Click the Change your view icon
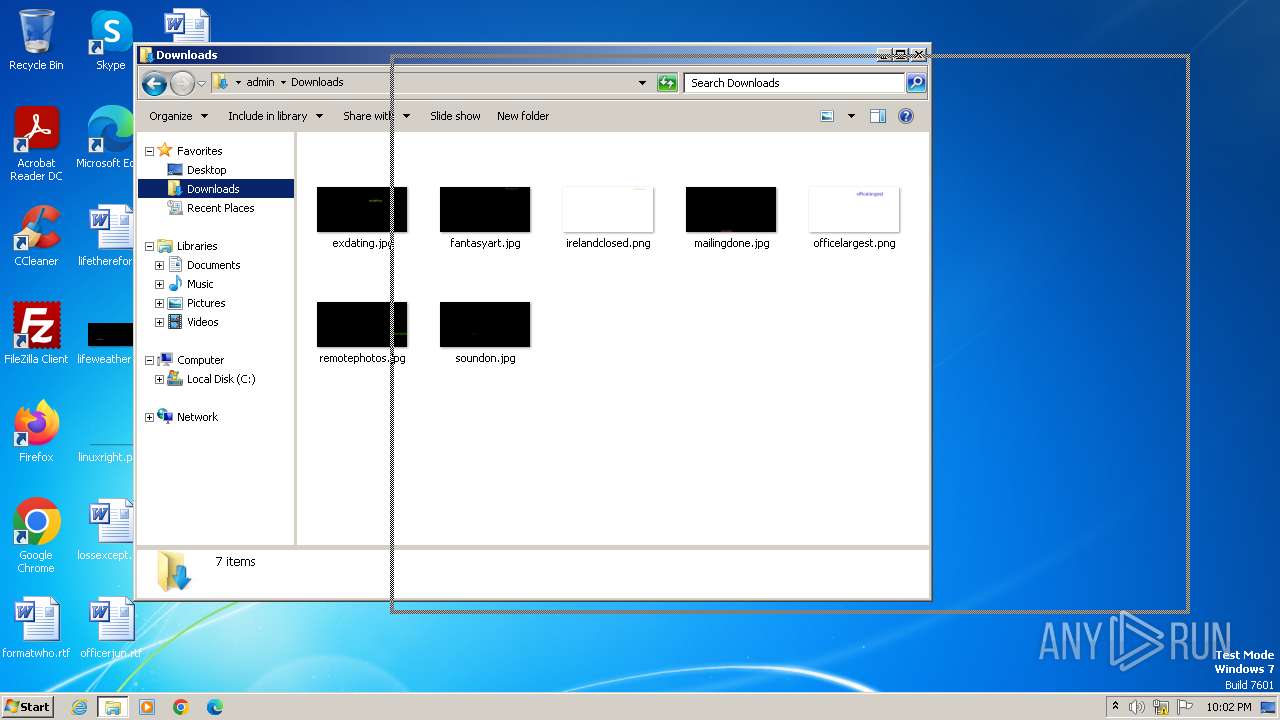The image size is (1280, 720). [x=827, y=116]
